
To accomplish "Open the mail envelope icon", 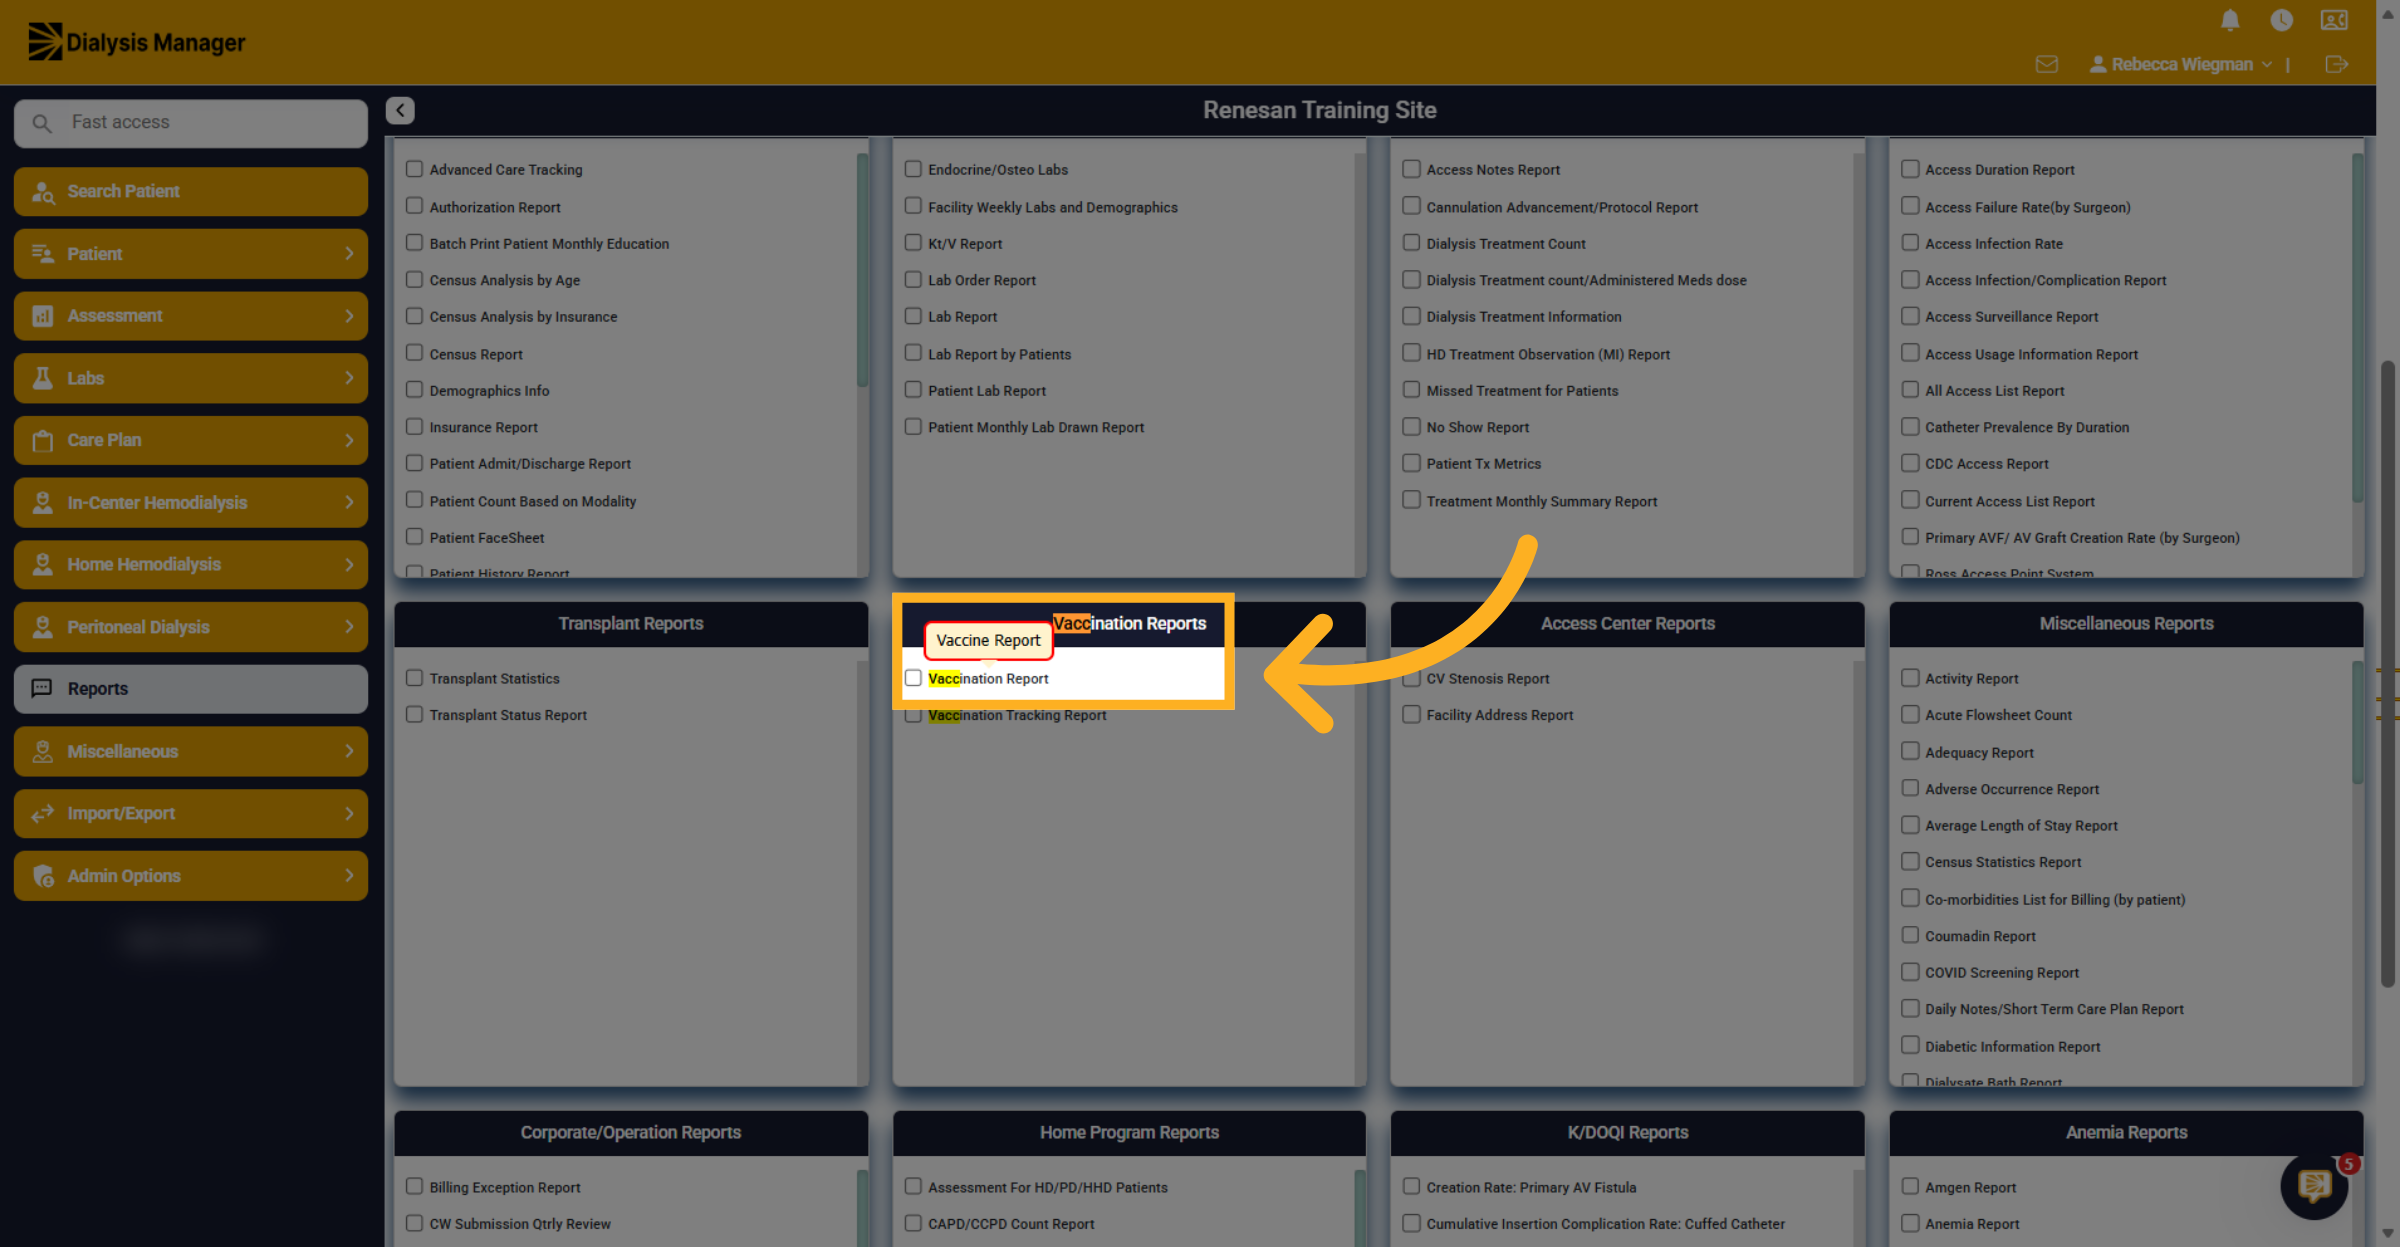I will (x=2047, y=64).
